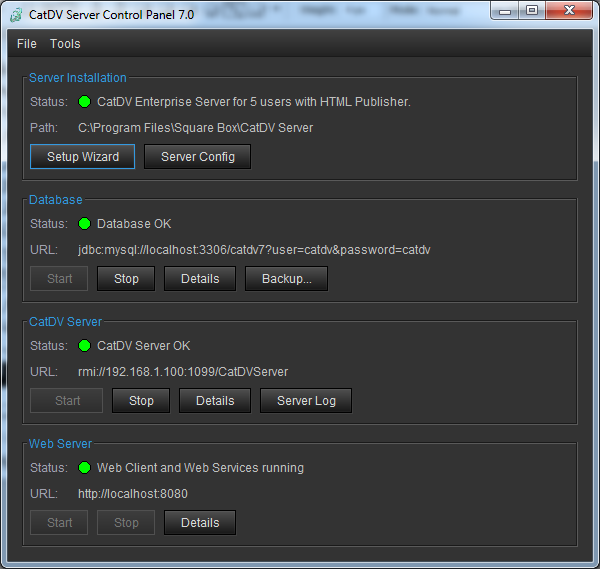Viewport: 600px width, 569px height.
Task: Maximize the Control Panel window
Action: point(532,10)
